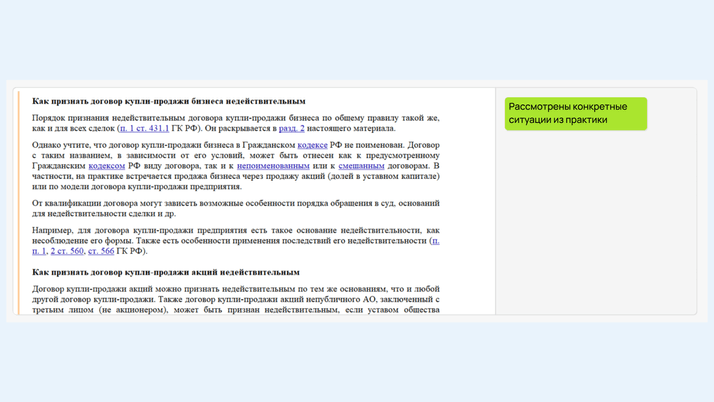Click green label Рассмотрены конкретные ситуации из практики
714x402 pixels.
[x=576, y=113]
